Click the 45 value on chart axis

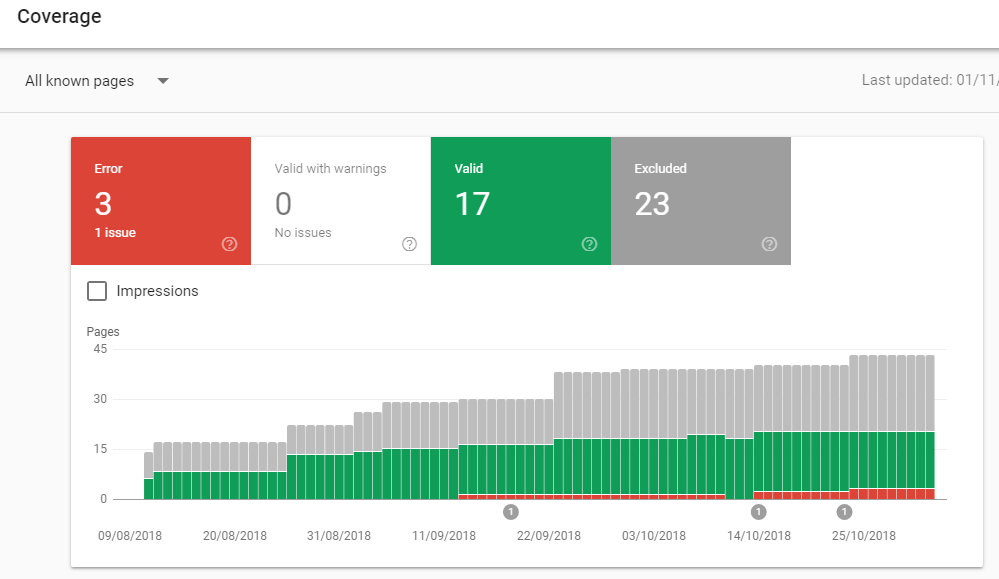100,349
